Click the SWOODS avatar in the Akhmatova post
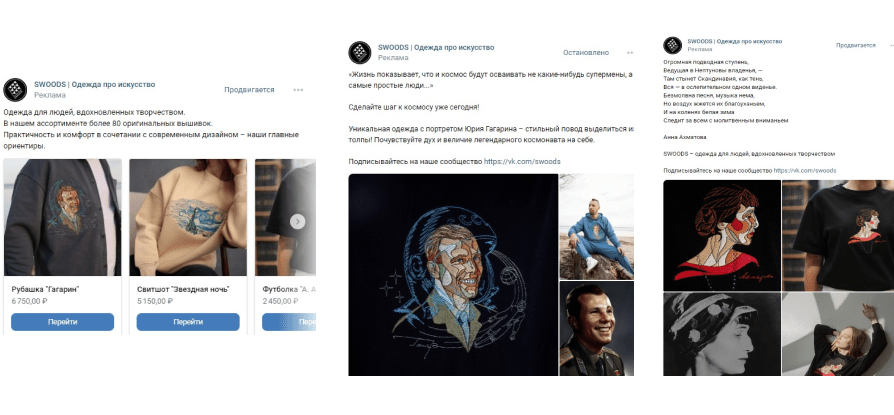 [x=674, y=46]
